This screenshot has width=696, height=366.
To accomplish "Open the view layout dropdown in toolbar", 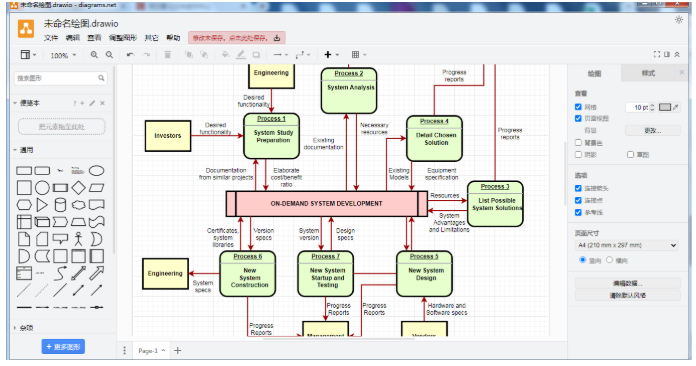I will tap(28, 55).
